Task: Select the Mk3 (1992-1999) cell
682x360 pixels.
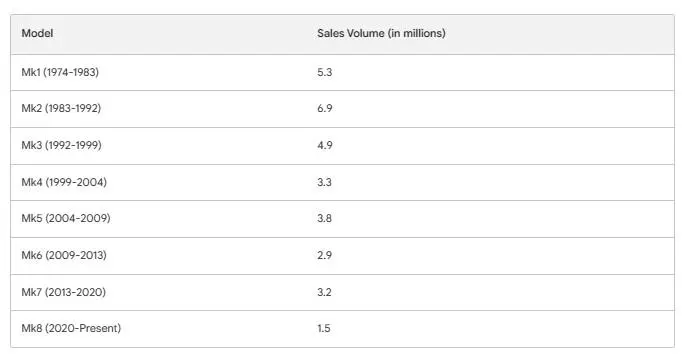Action: pyautogui.click(x=158, y=146)
